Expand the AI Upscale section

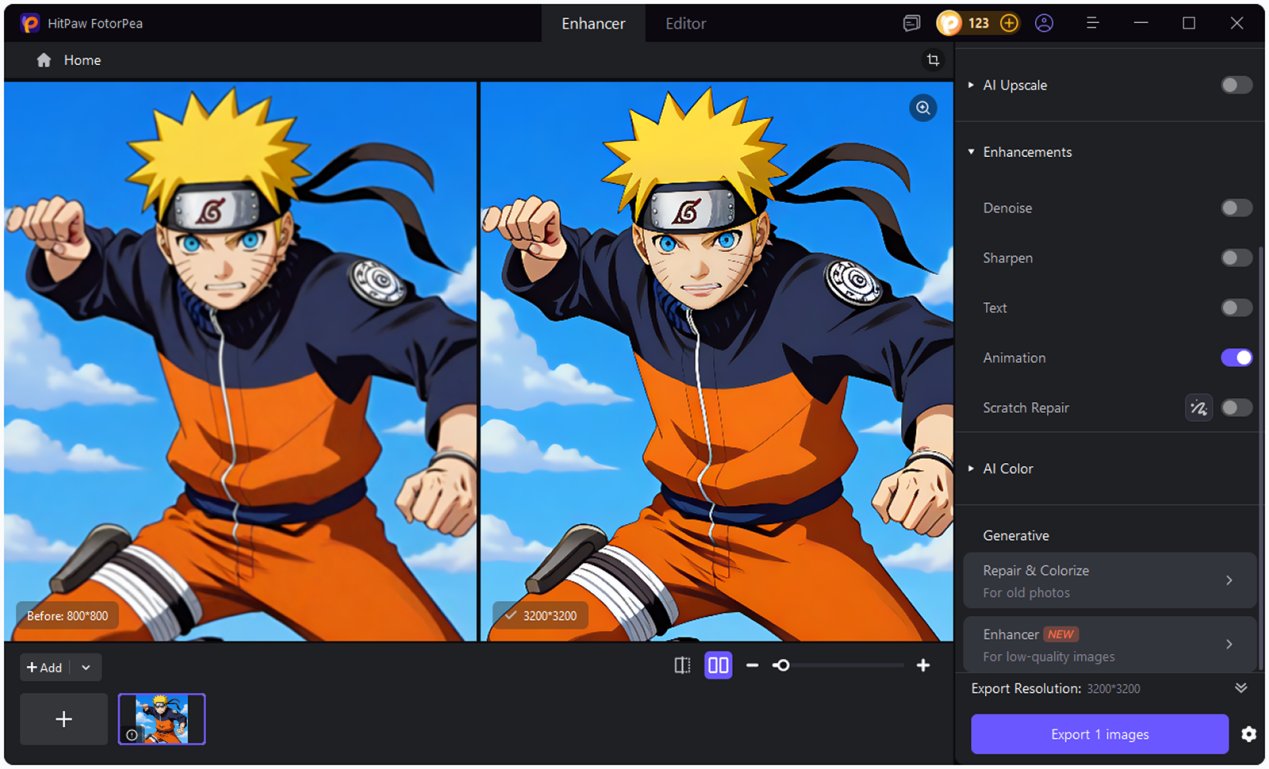[x=971, y=85]
